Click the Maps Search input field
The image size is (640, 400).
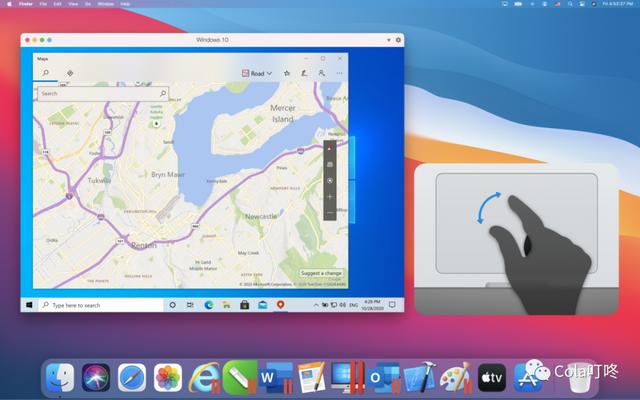tap(103, 93)
